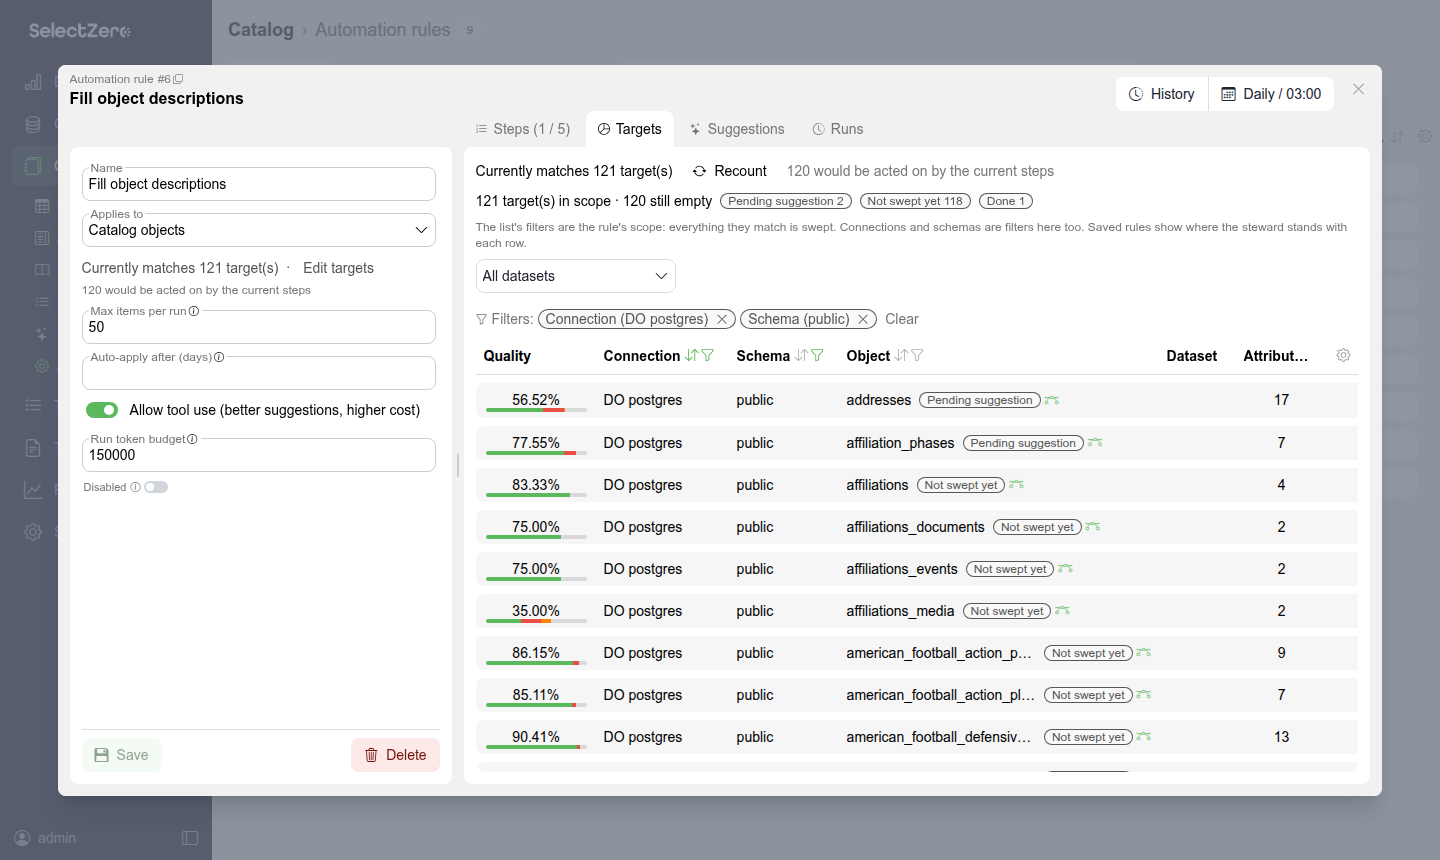
Task: Open the All datasets dropdown
Action: point(576,276)
